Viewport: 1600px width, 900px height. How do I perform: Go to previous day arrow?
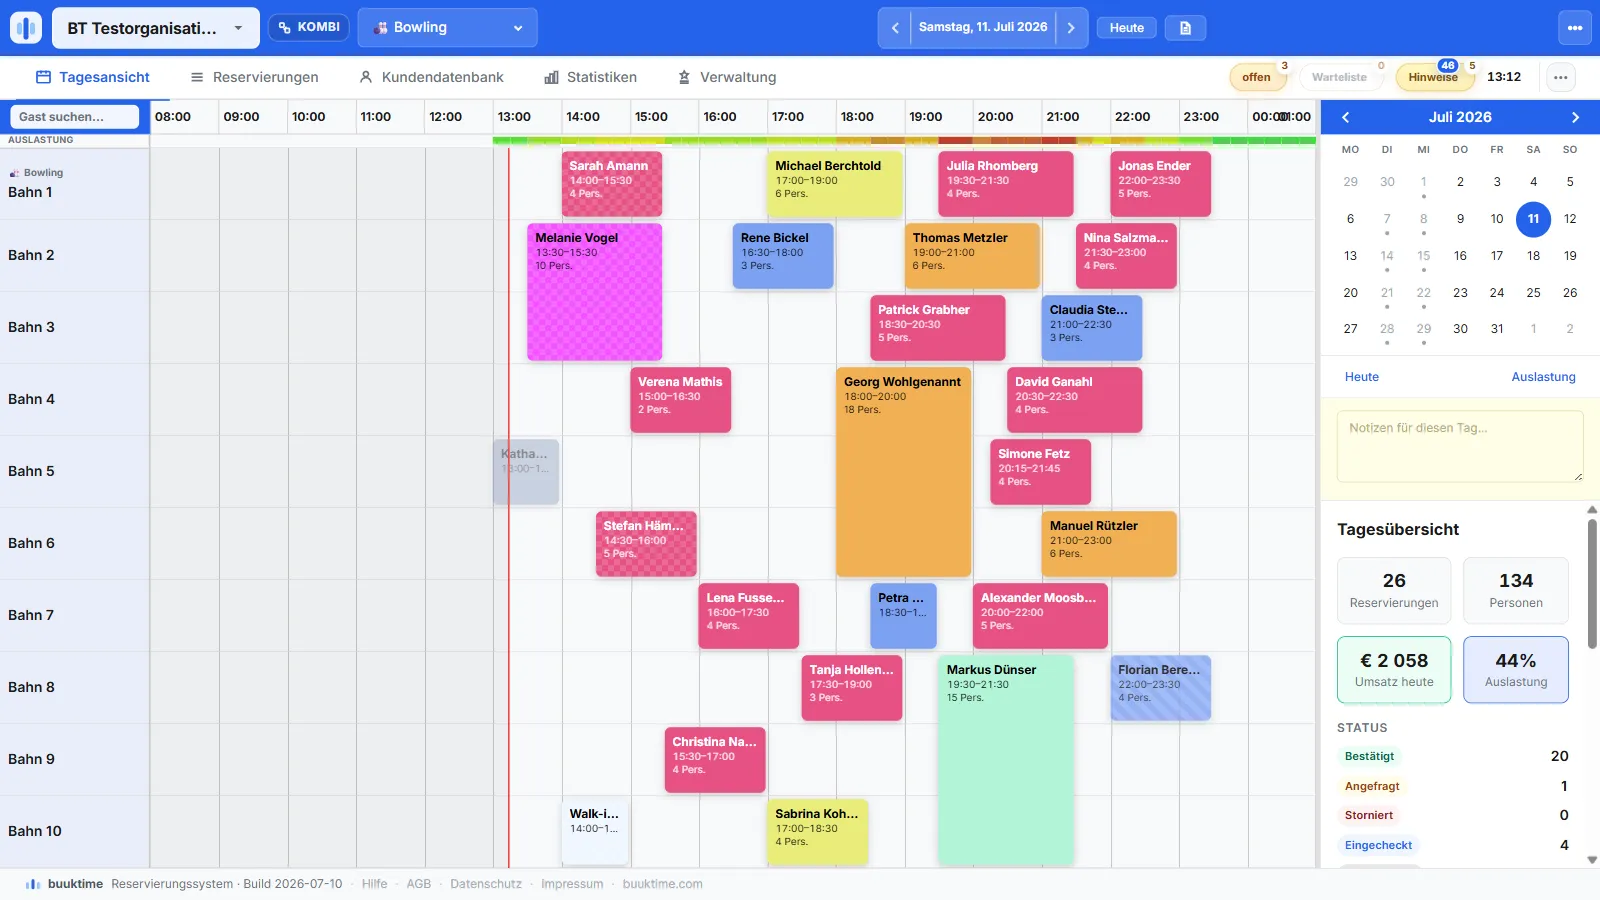[895, 28]
